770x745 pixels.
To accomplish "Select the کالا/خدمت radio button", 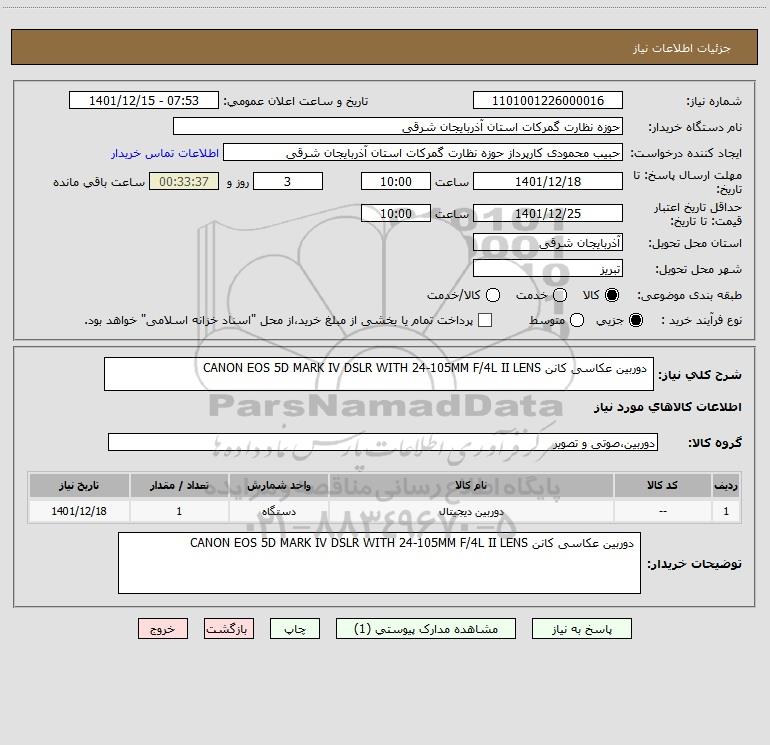I will [493, 295].
